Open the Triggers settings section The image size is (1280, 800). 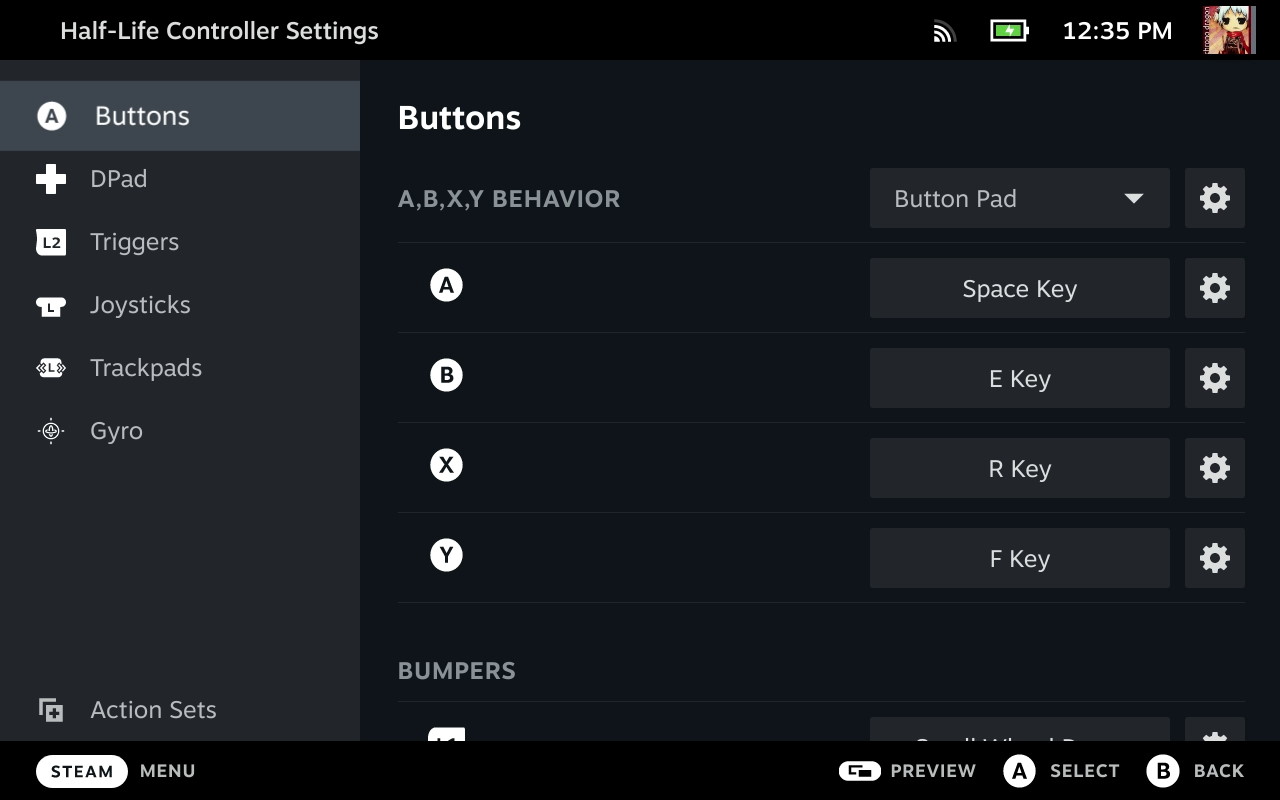pyautogui.click(x=134, y=242)
